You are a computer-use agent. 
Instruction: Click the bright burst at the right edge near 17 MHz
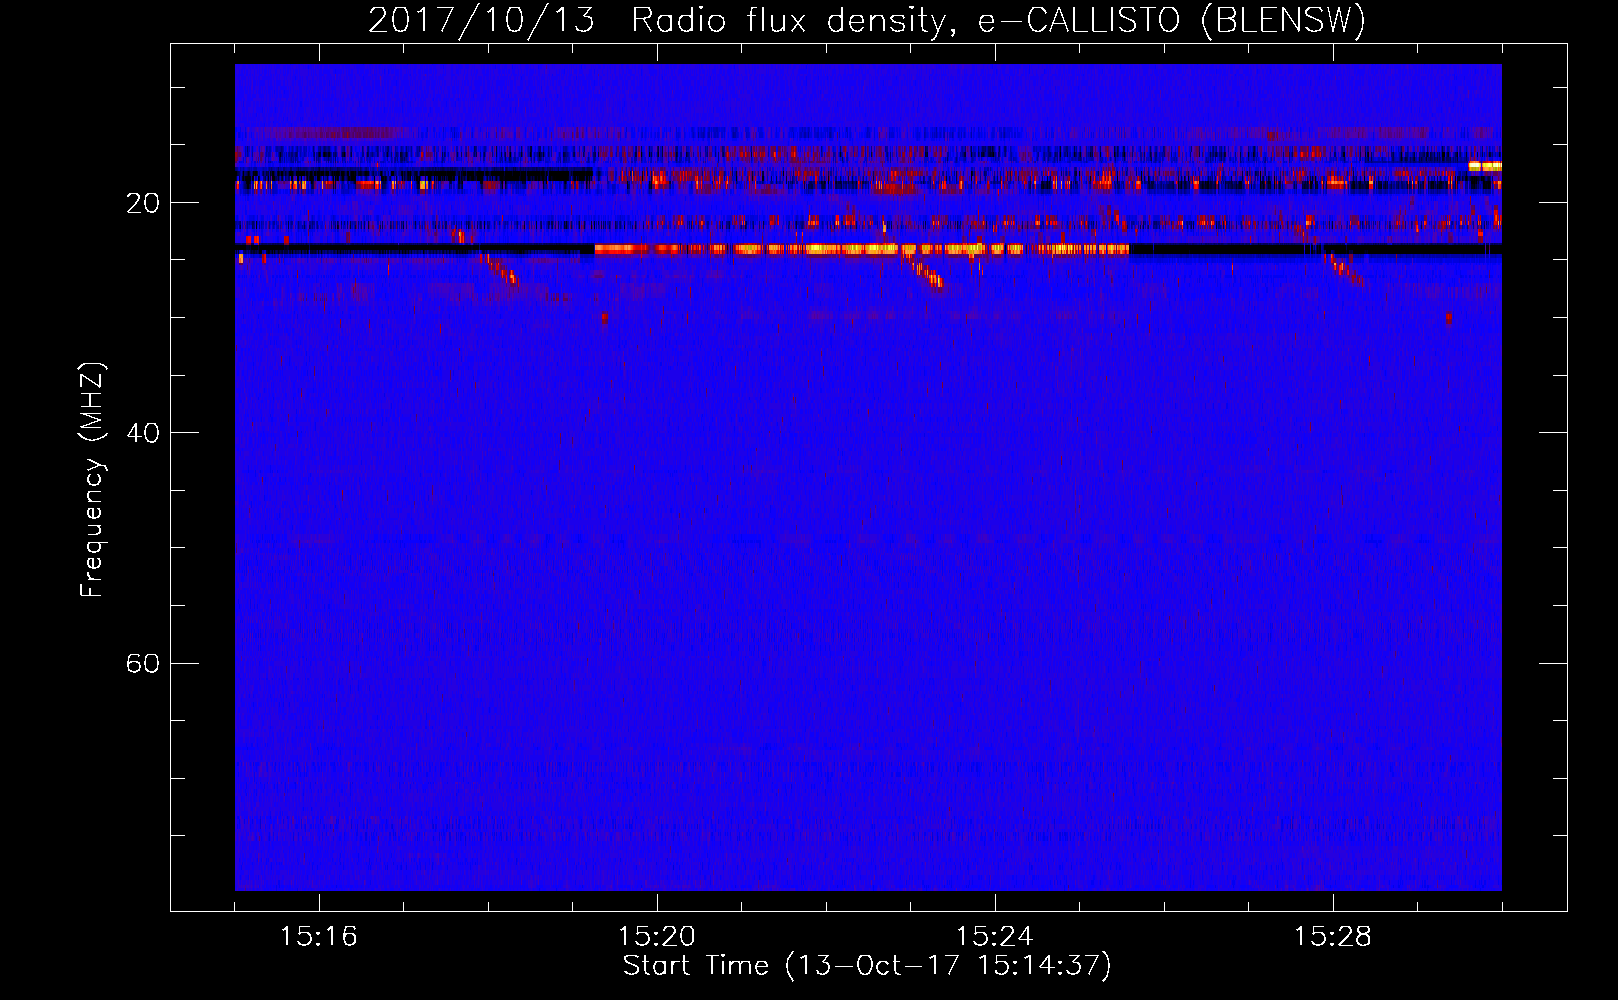(1485, 166)
